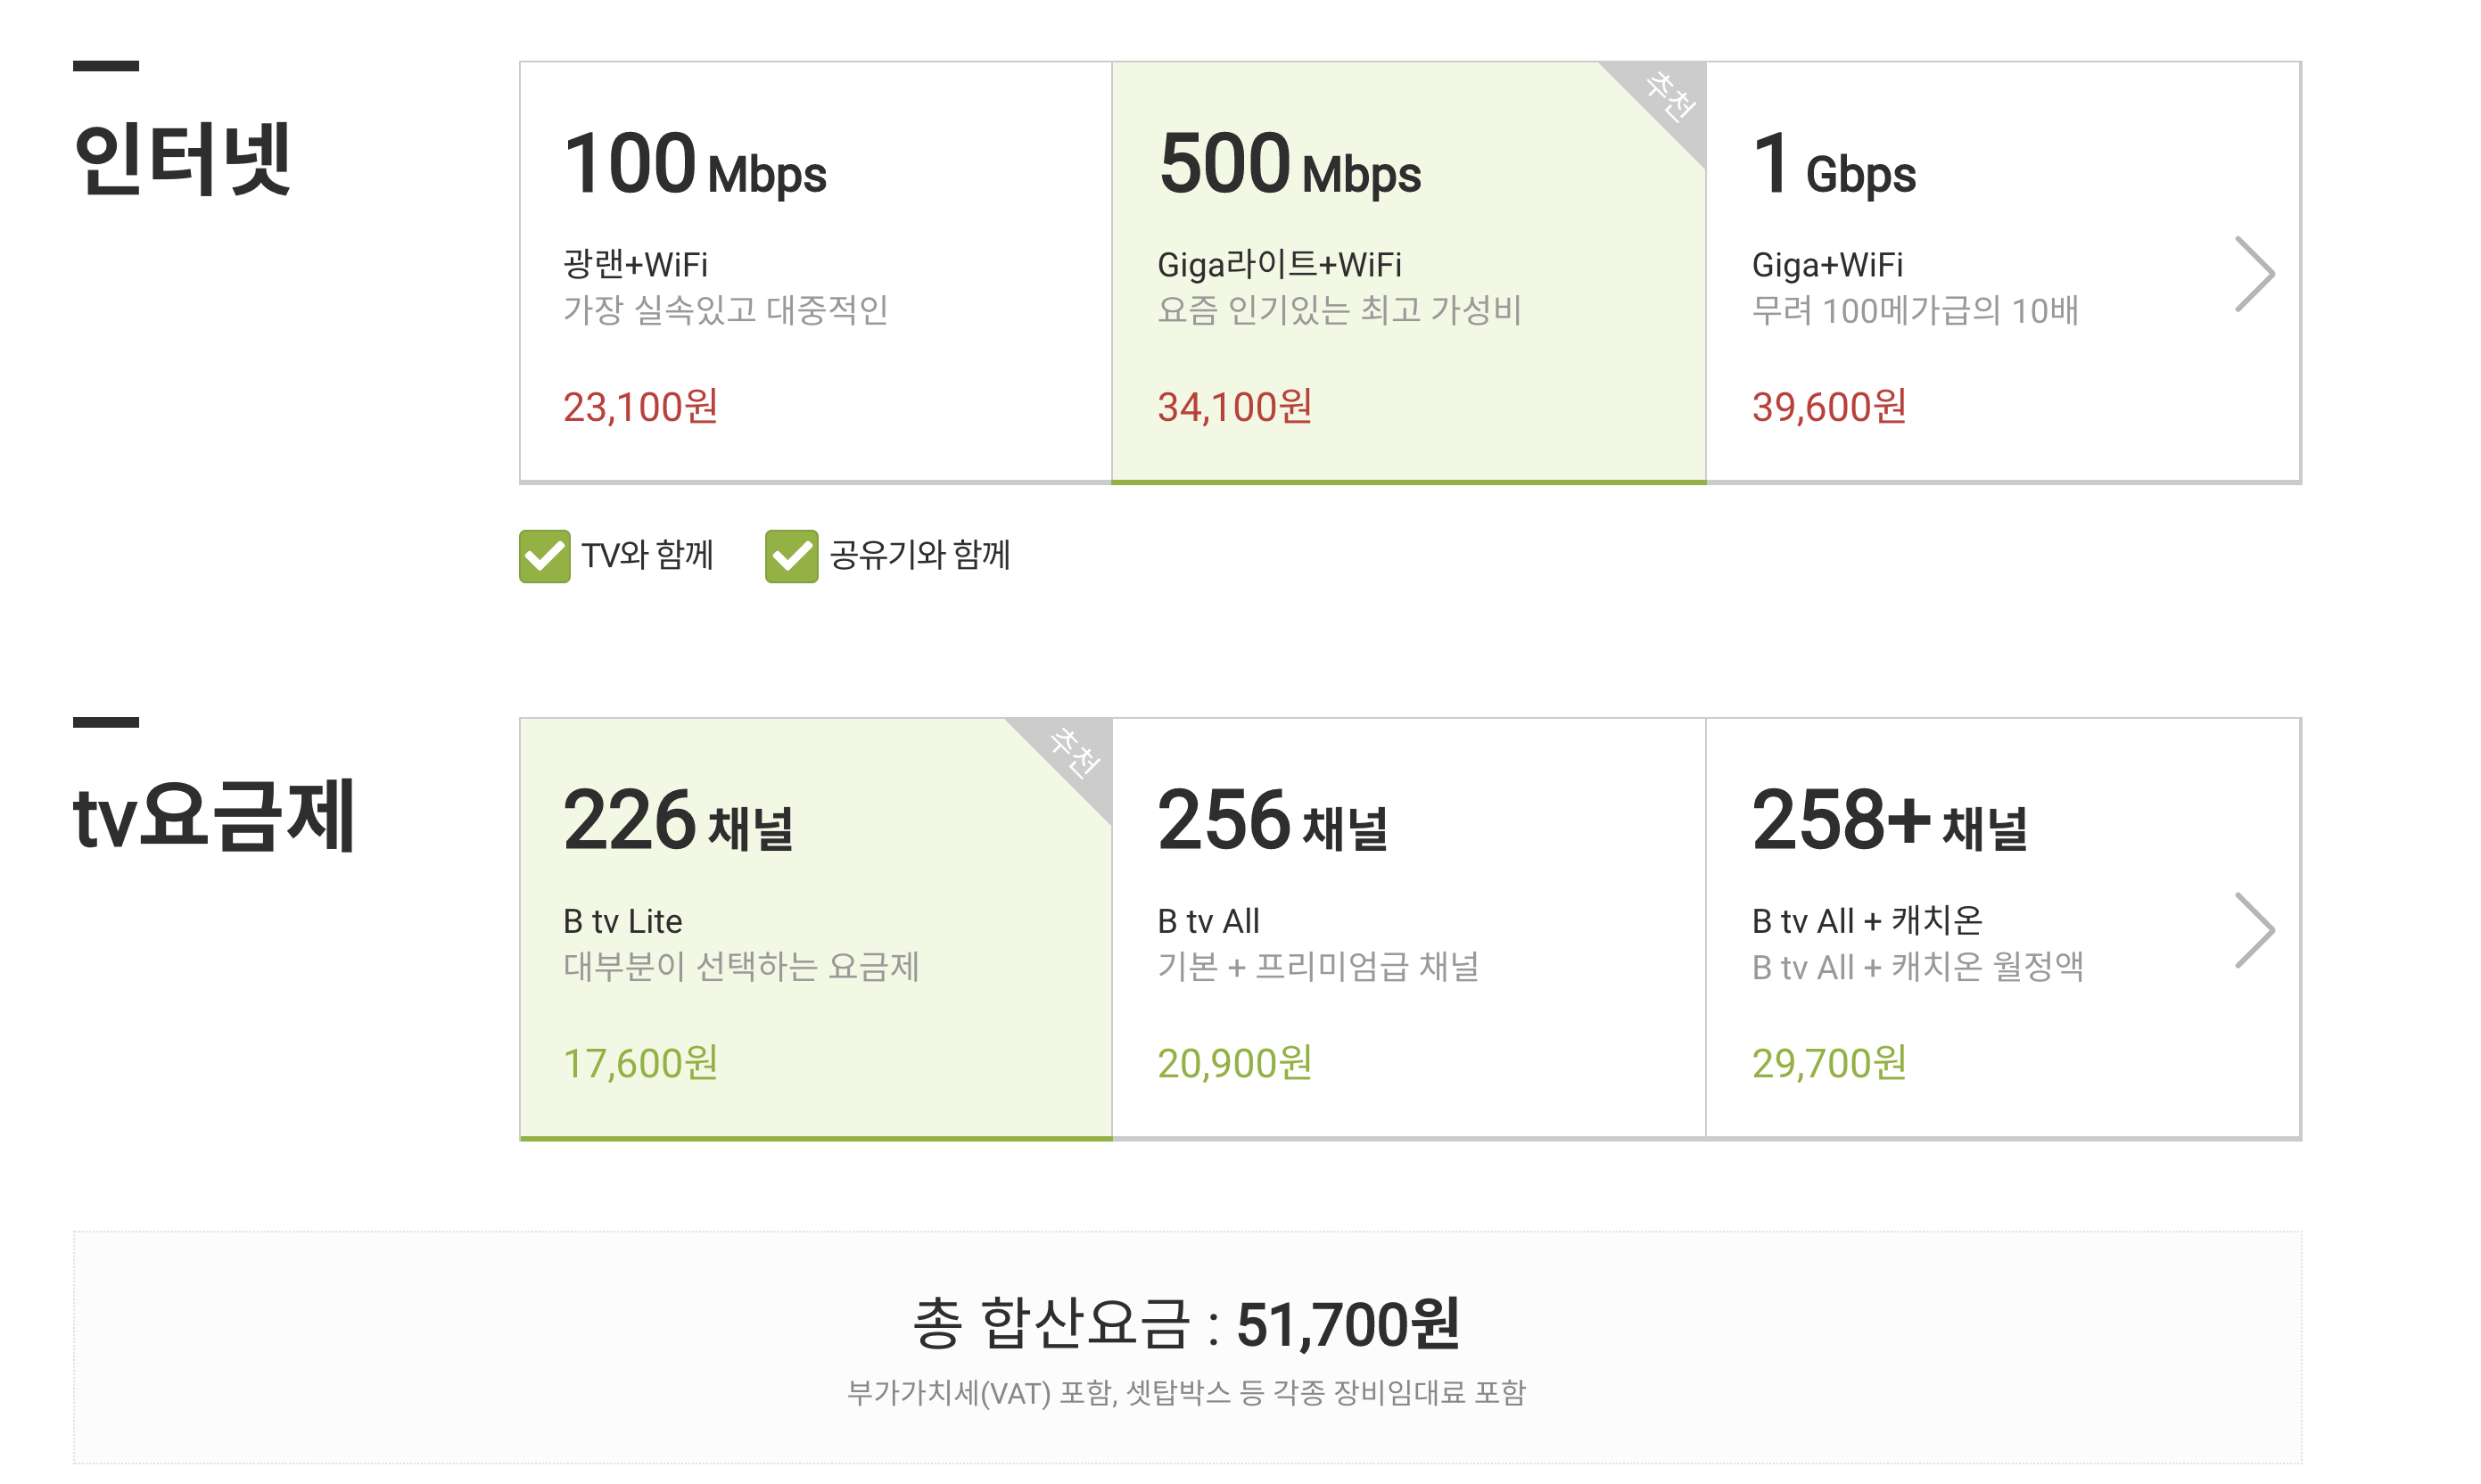Click the 20,900원 B tv All price
2481x1484 pixels.
(1234, 1063)
